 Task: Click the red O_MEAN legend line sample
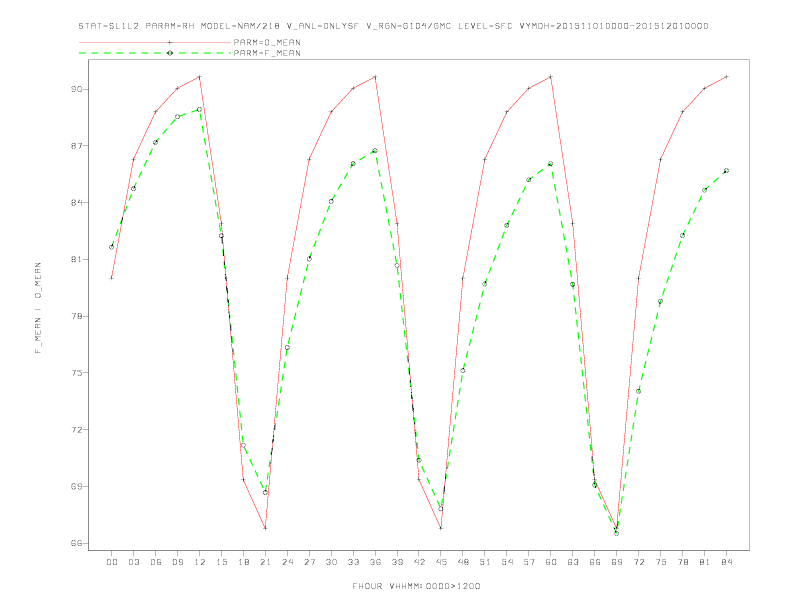coord(155,42)
